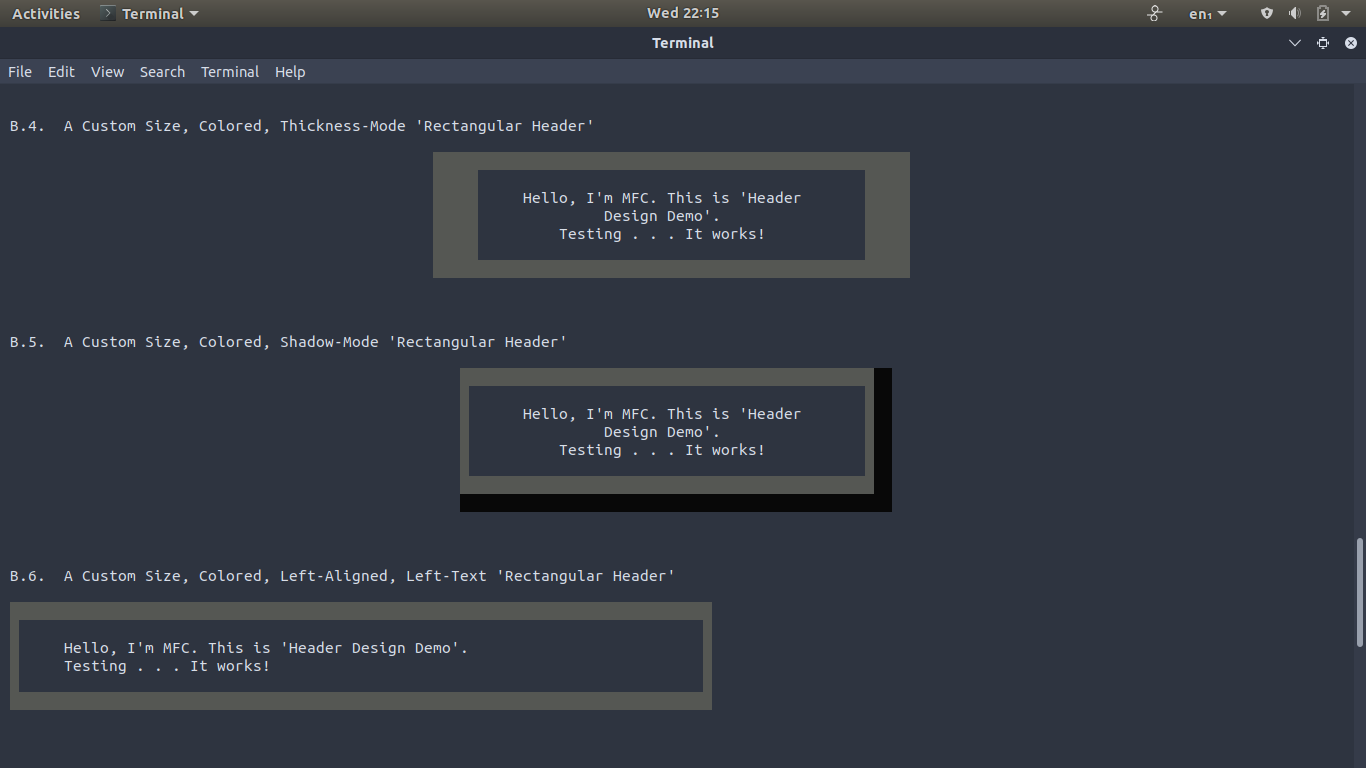This screenshot has width=1366, height=768.
Task: Click the battery icon in the system tray
Action: (x=1322, y=13)
